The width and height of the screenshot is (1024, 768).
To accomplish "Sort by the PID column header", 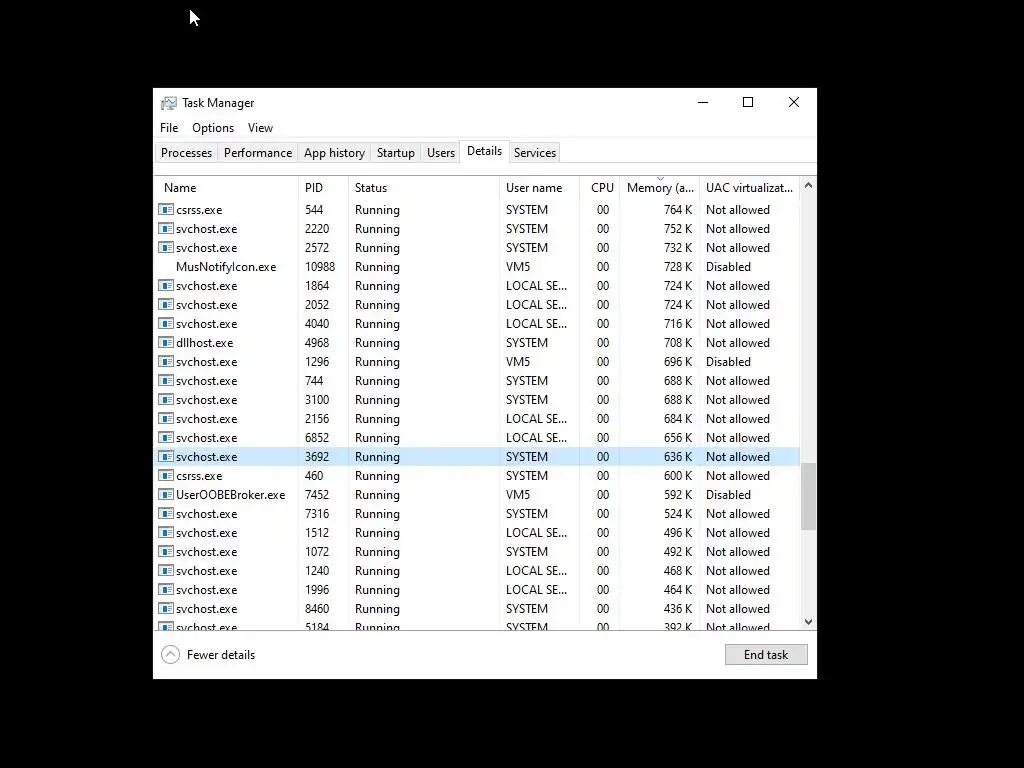I will tap(323, 187).
